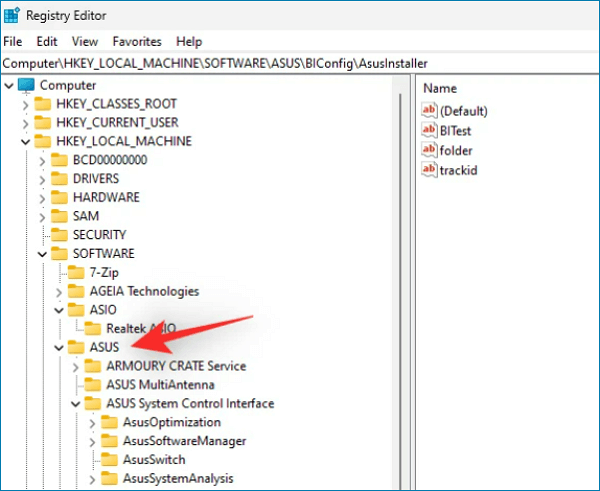Click the Realtek ASIO folder icon
The height and width of the screenshot is (491, 600).
[x=93, y=329]
